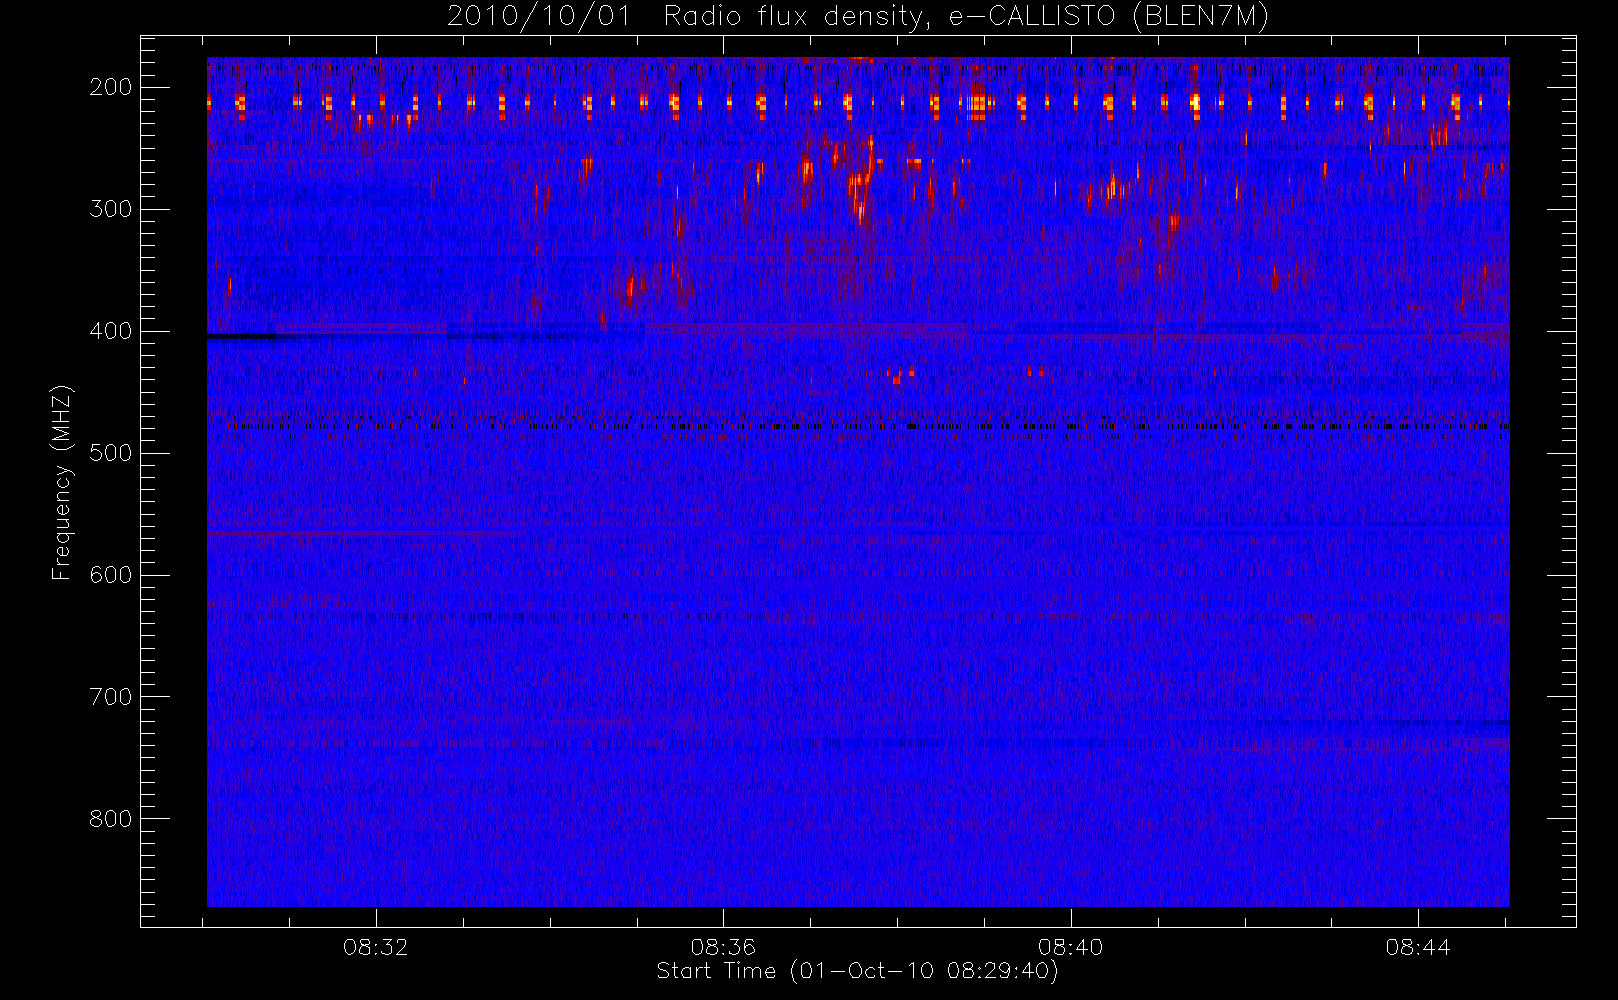
Task: Click the 08:40 time tick label
Action: point(1070,947)
